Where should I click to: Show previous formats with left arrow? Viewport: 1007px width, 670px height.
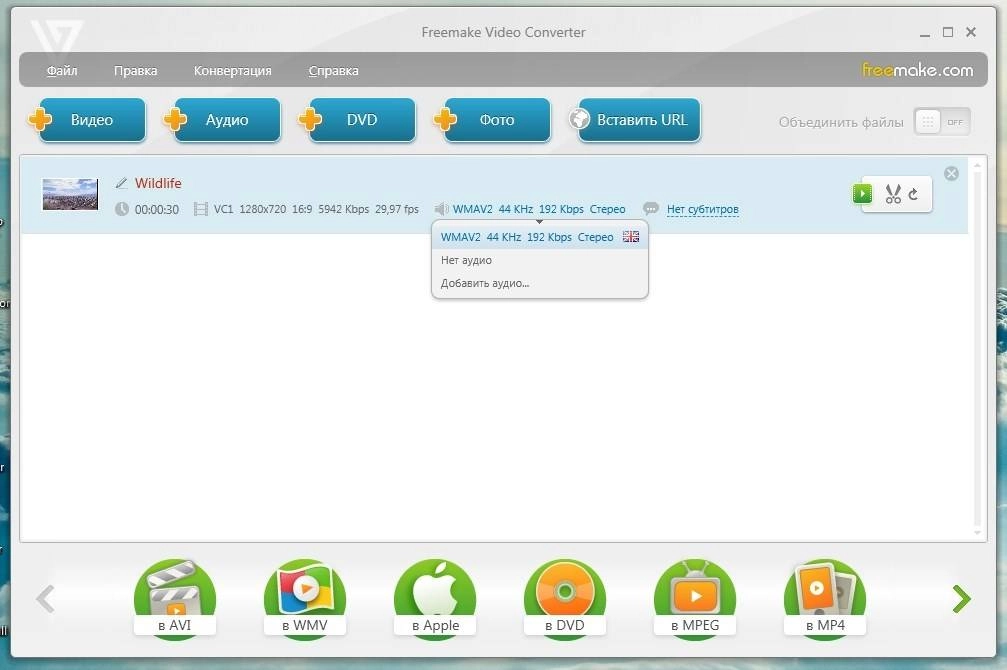coord(45,599)
